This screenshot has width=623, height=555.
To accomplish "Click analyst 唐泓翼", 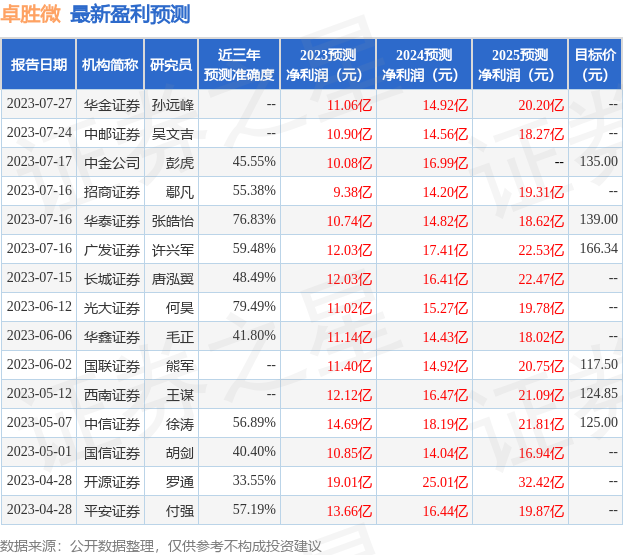I will [173, 279].
